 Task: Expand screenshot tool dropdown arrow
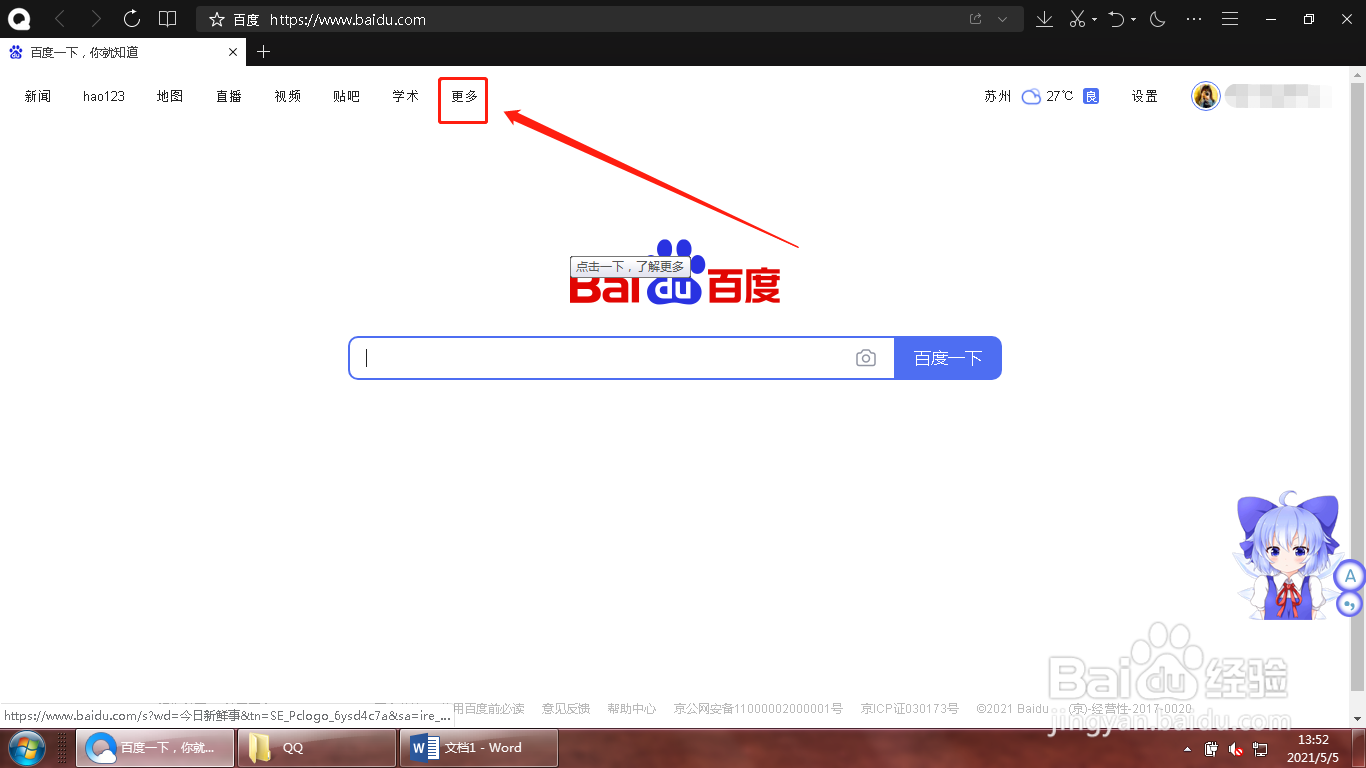point(1095,19)
